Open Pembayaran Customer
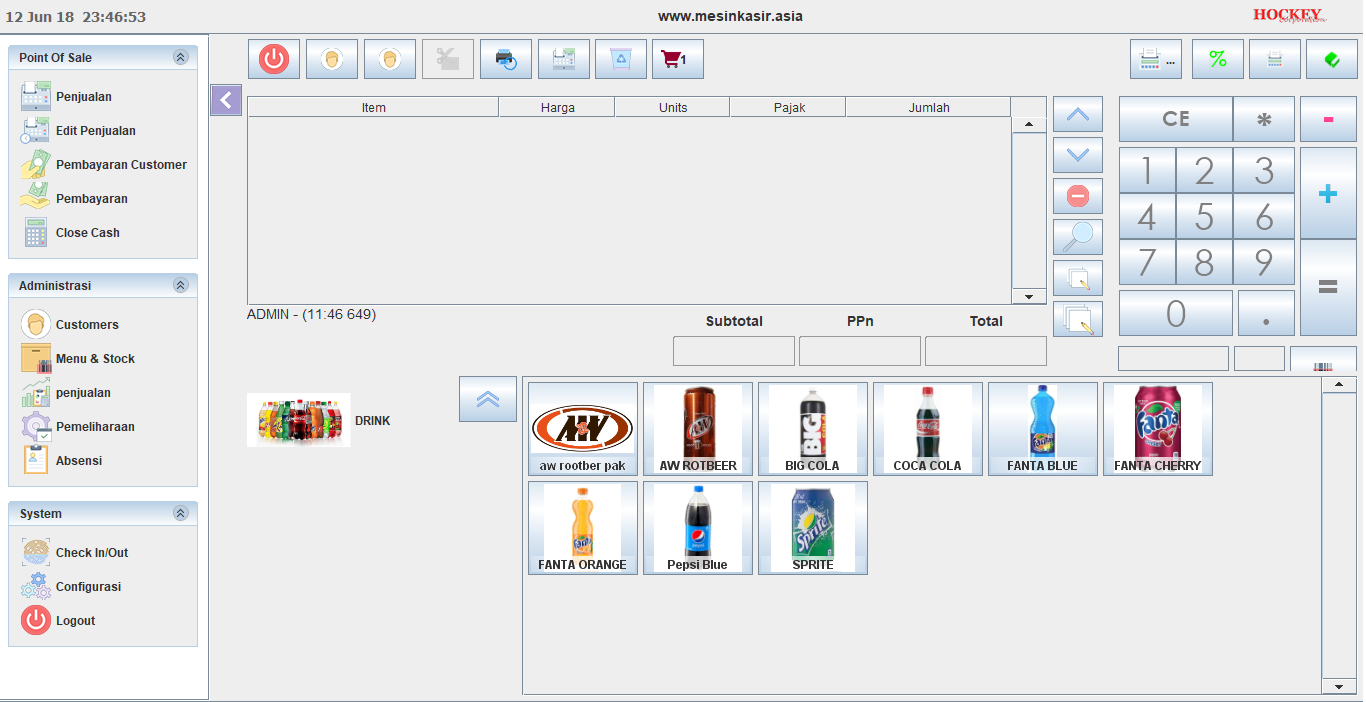This screenshot has height=702, width=1366. (103, 165)
